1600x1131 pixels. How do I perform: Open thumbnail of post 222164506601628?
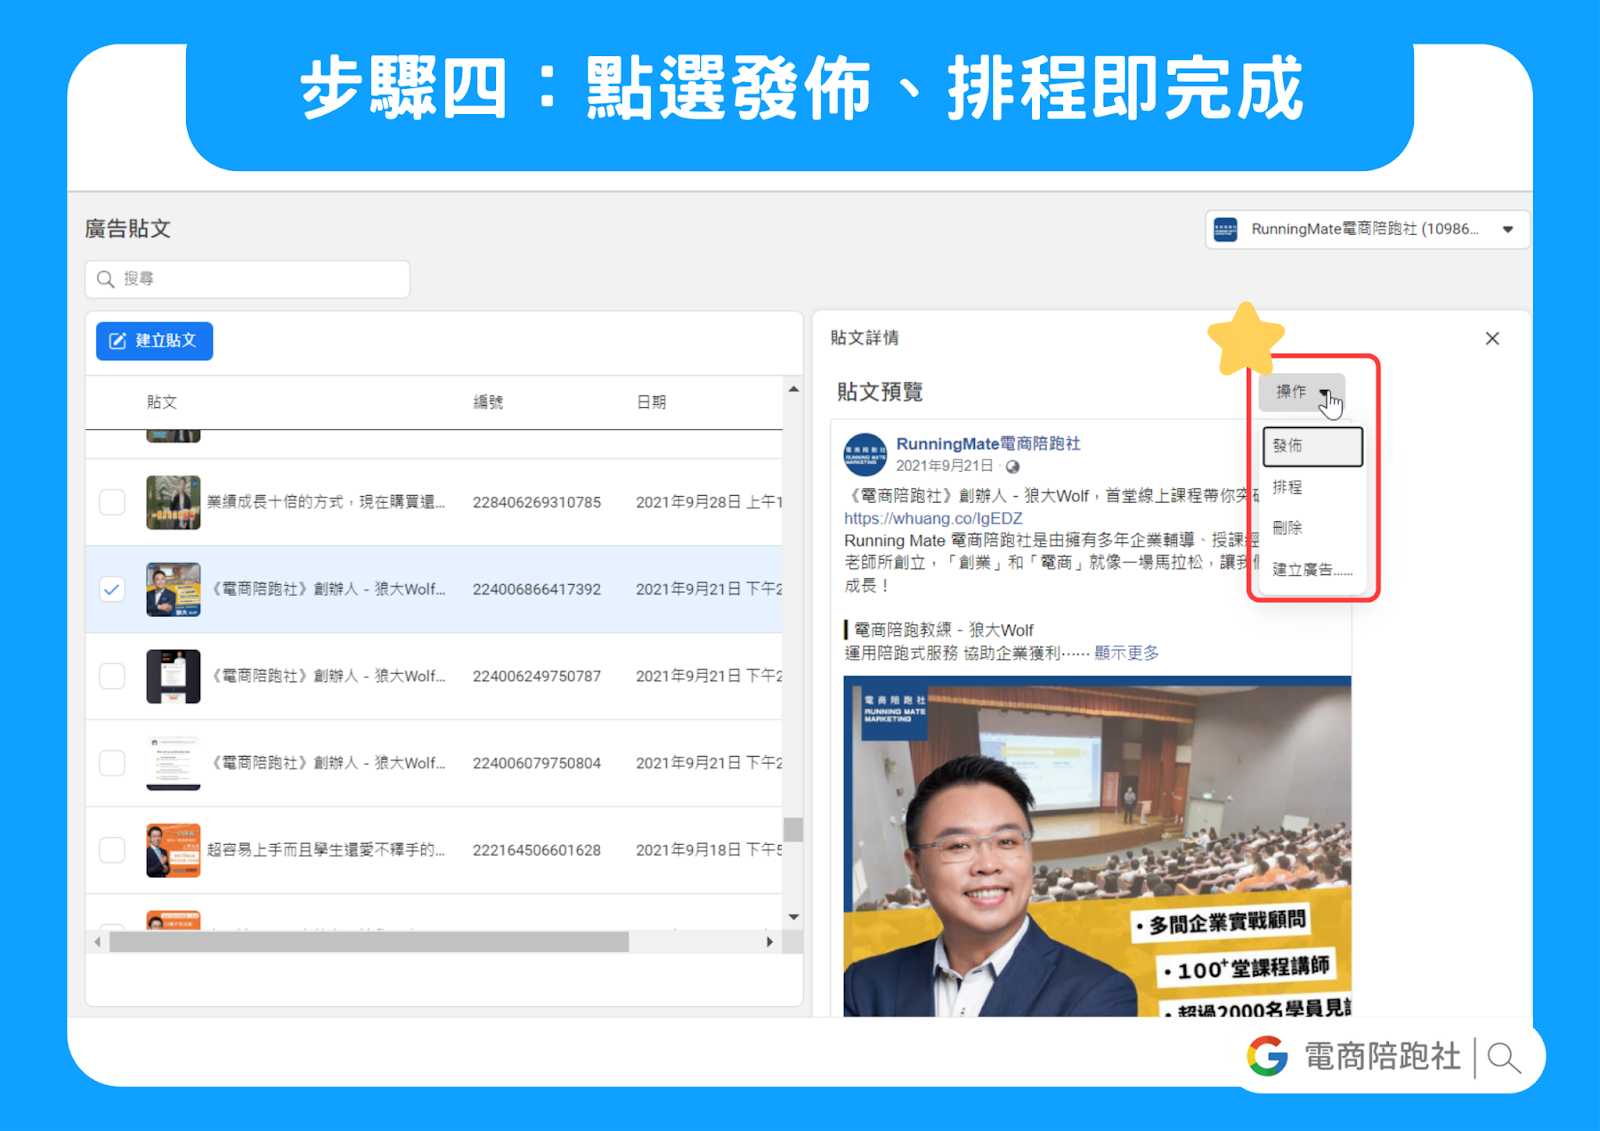coord(173,850)
